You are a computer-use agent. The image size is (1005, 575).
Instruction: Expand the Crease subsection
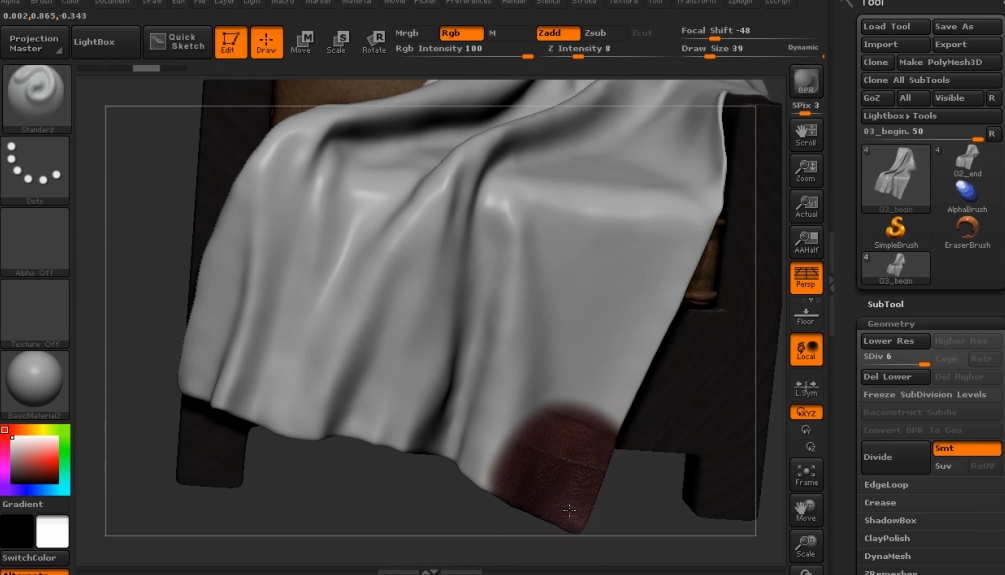coord(879,503)
